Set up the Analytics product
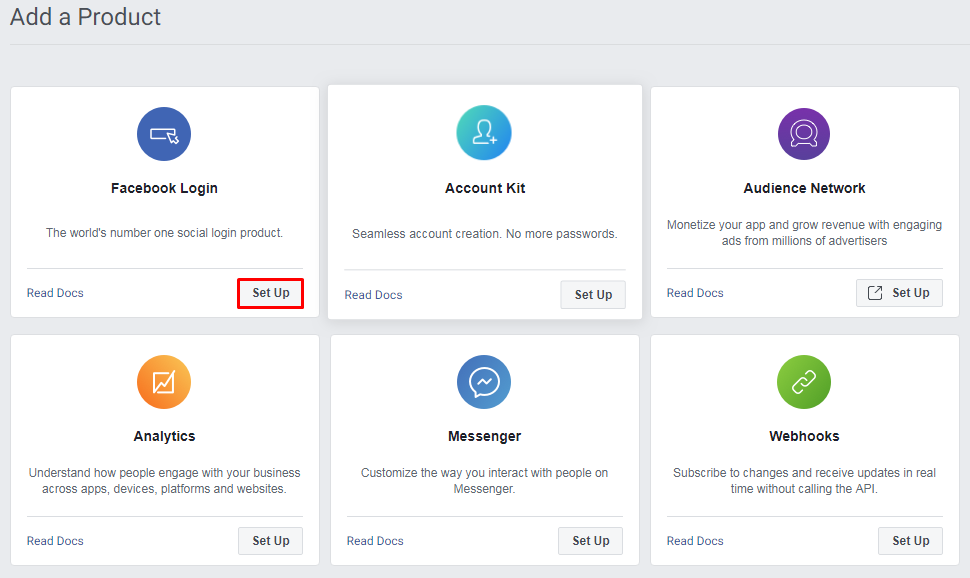The height and width of the screenshot is (578, 970). [x=270, y=541]
